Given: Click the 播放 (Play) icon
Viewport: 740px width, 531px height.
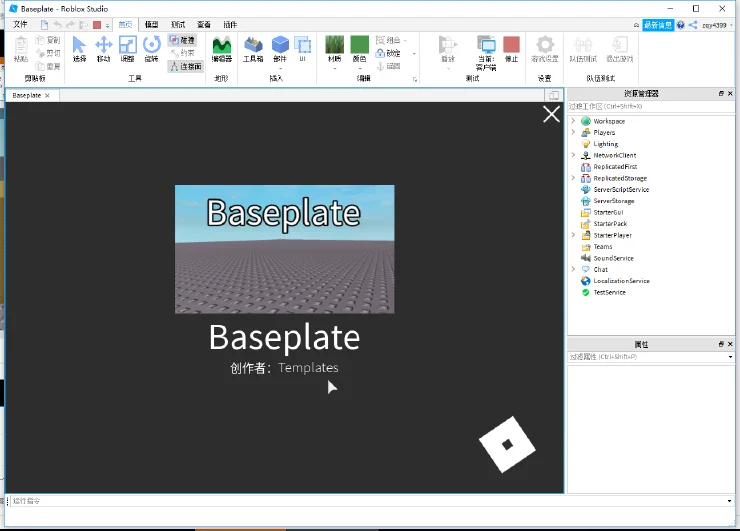Looking at the screenshot, I should point(447,45).
